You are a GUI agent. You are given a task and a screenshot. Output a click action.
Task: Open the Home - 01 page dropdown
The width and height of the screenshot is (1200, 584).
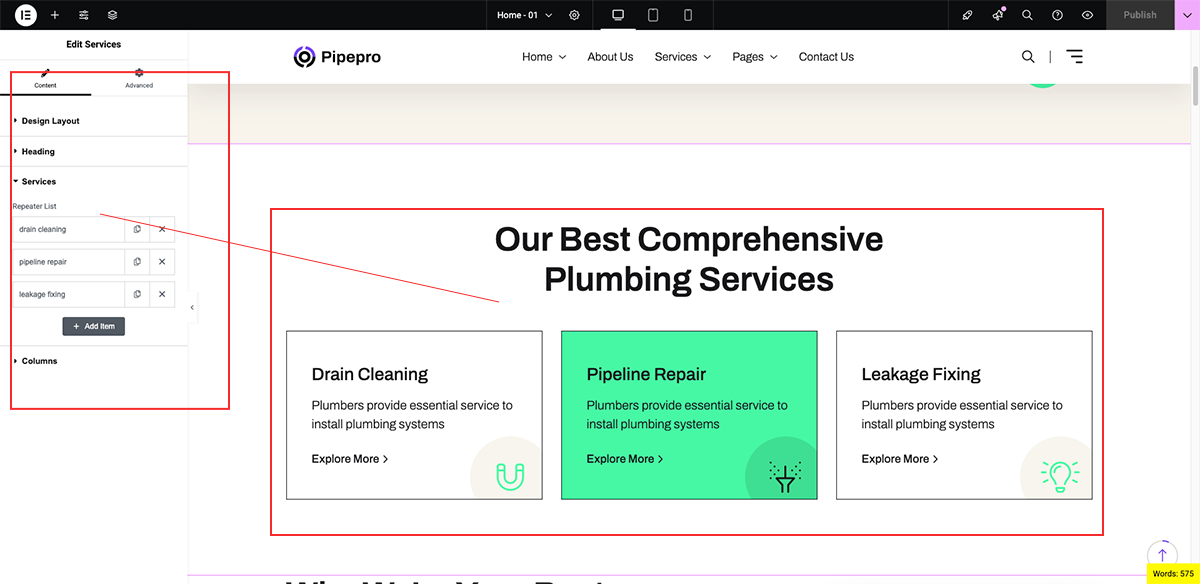pyautogui.click(x=525, y=15)
